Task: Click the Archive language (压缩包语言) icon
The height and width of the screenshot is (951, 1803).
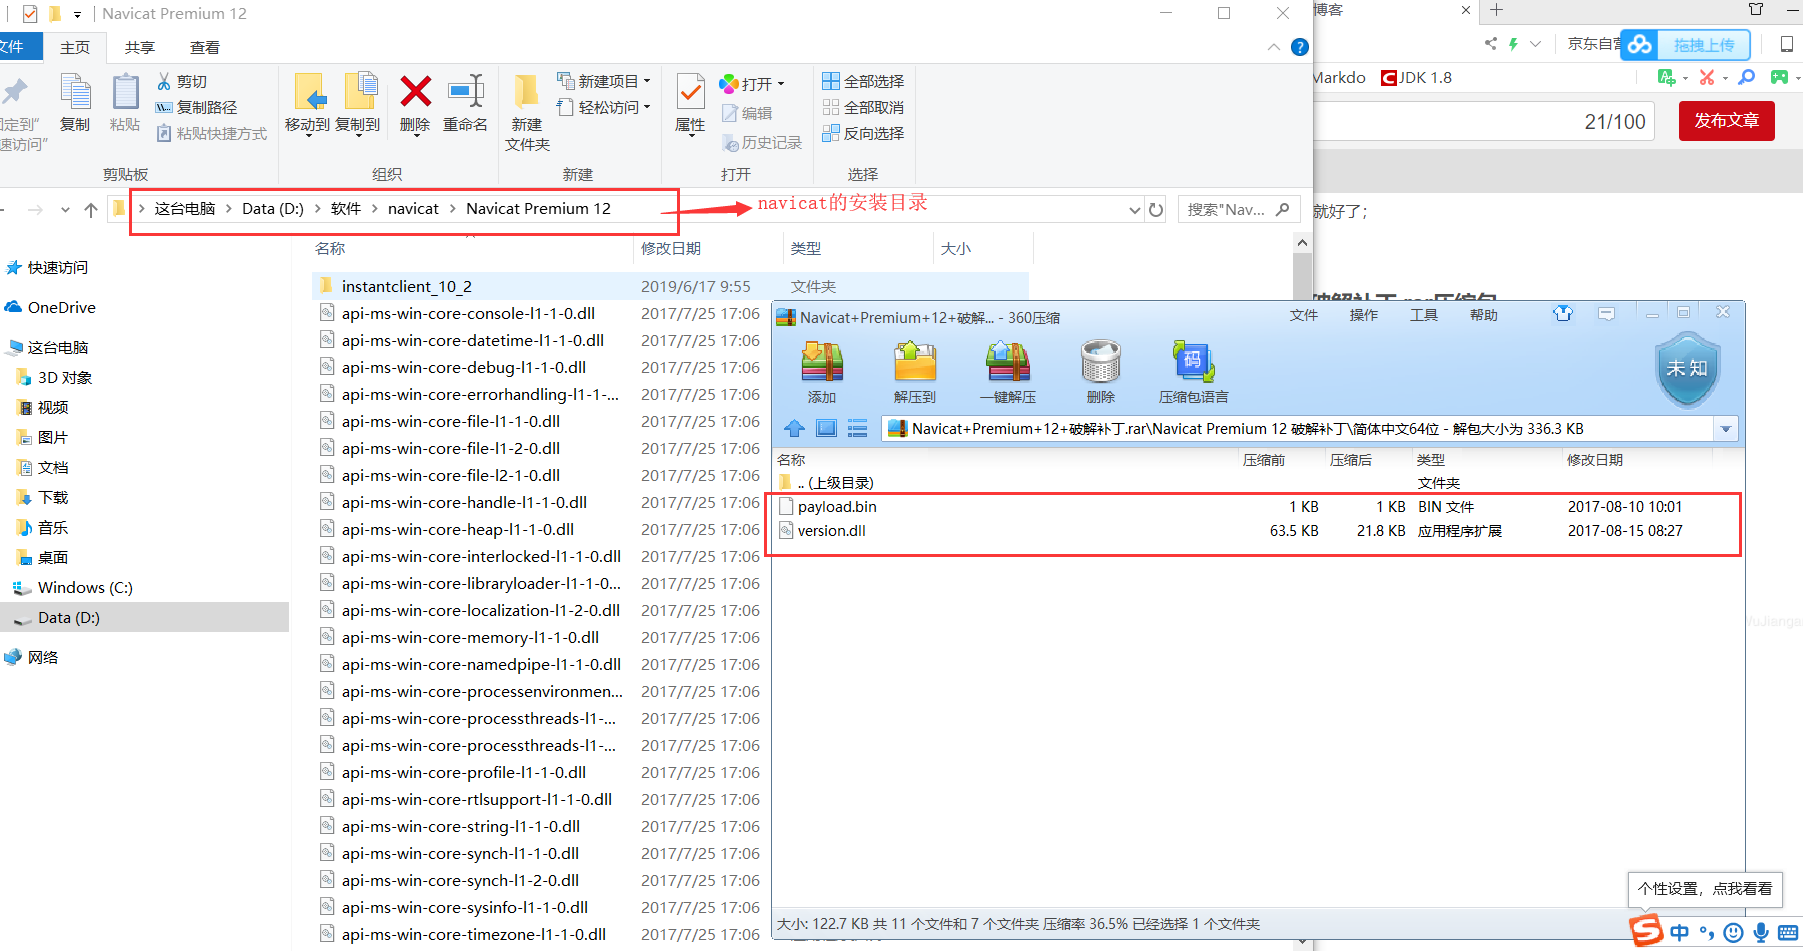Action: coord(1193,362)
